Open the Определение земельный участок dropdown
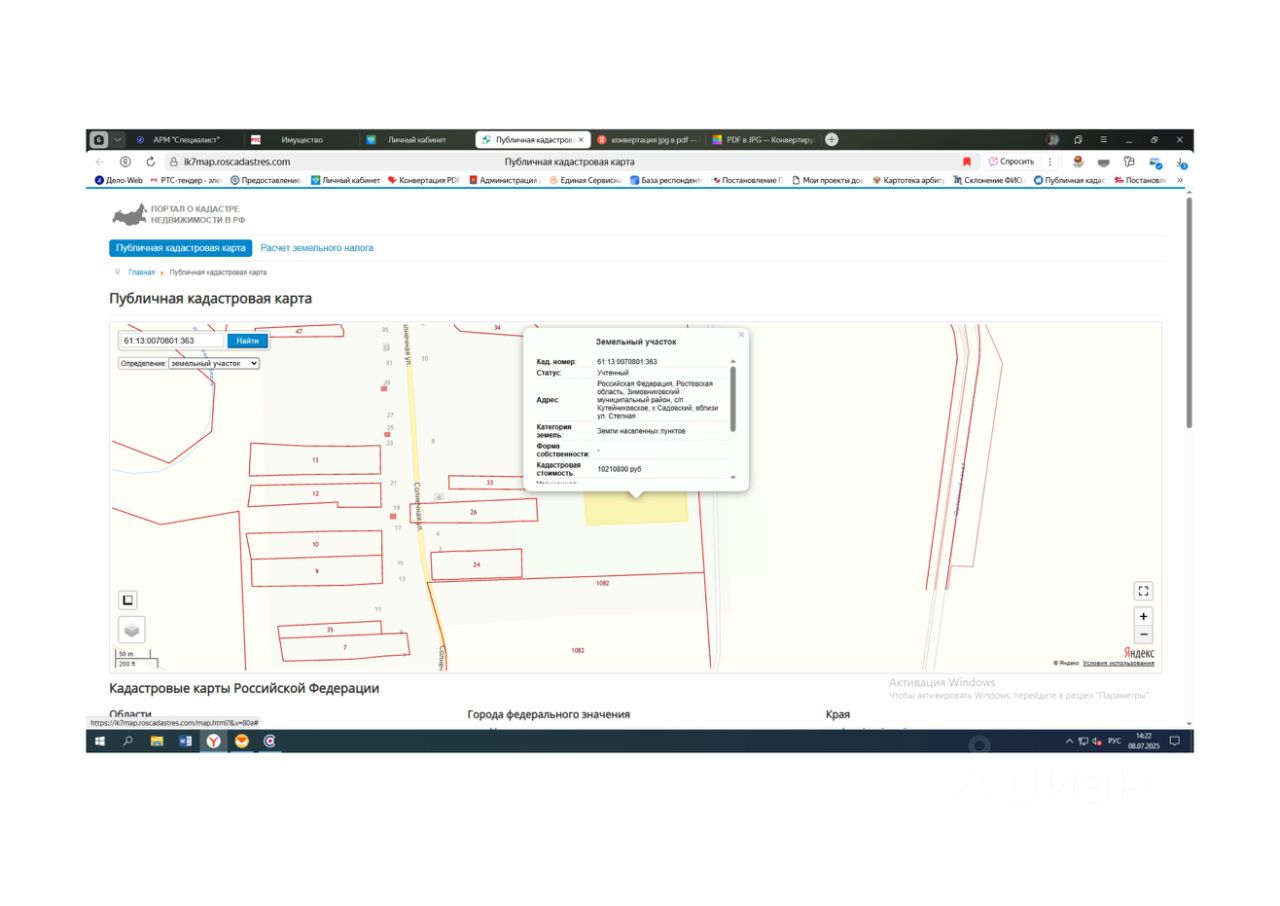The image size is (1280, 906). 214,363
